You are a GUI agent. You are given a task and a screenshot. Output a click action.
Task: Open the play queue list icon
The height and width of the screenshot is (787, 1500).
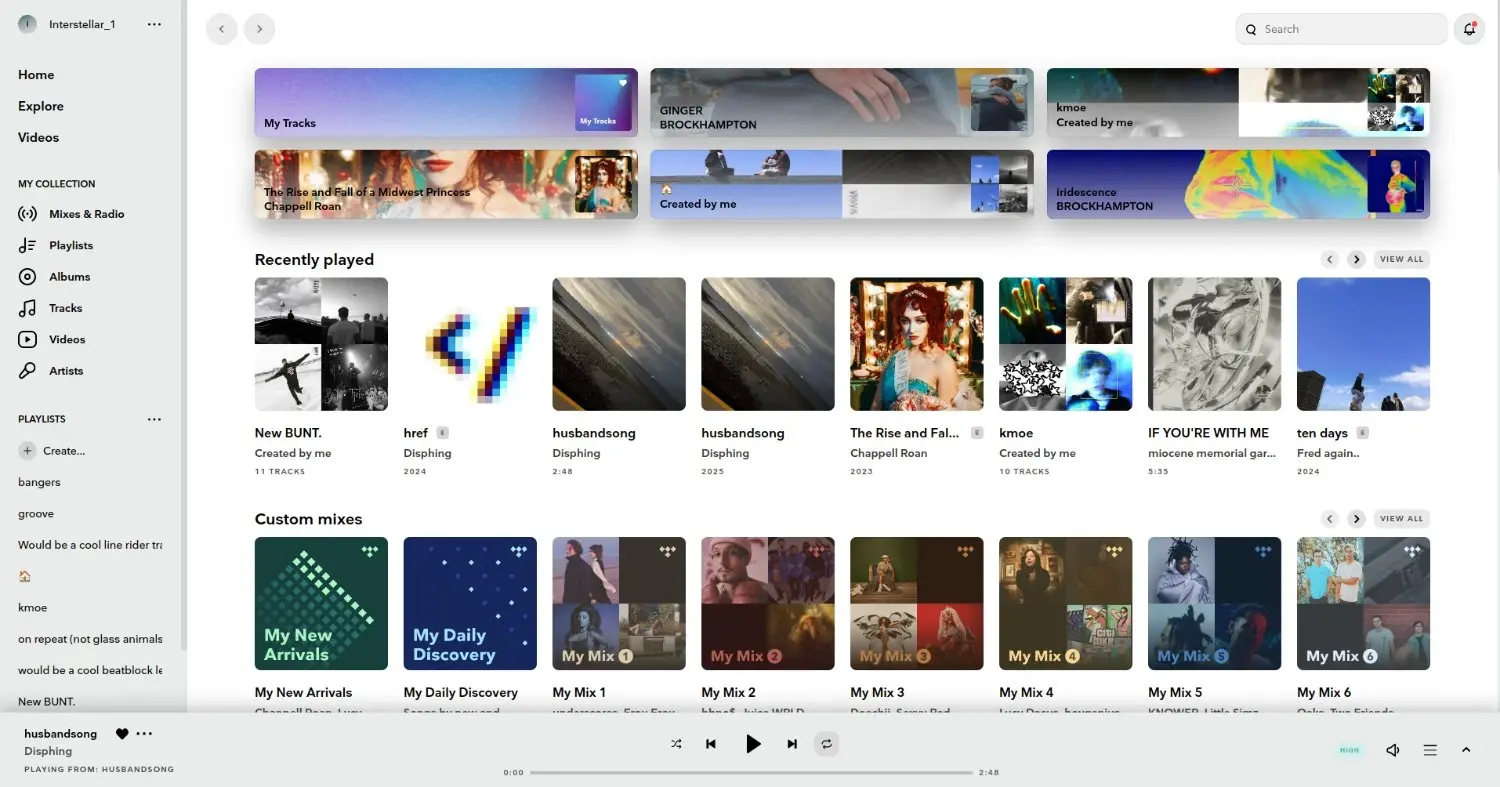tap(1430, 750)
